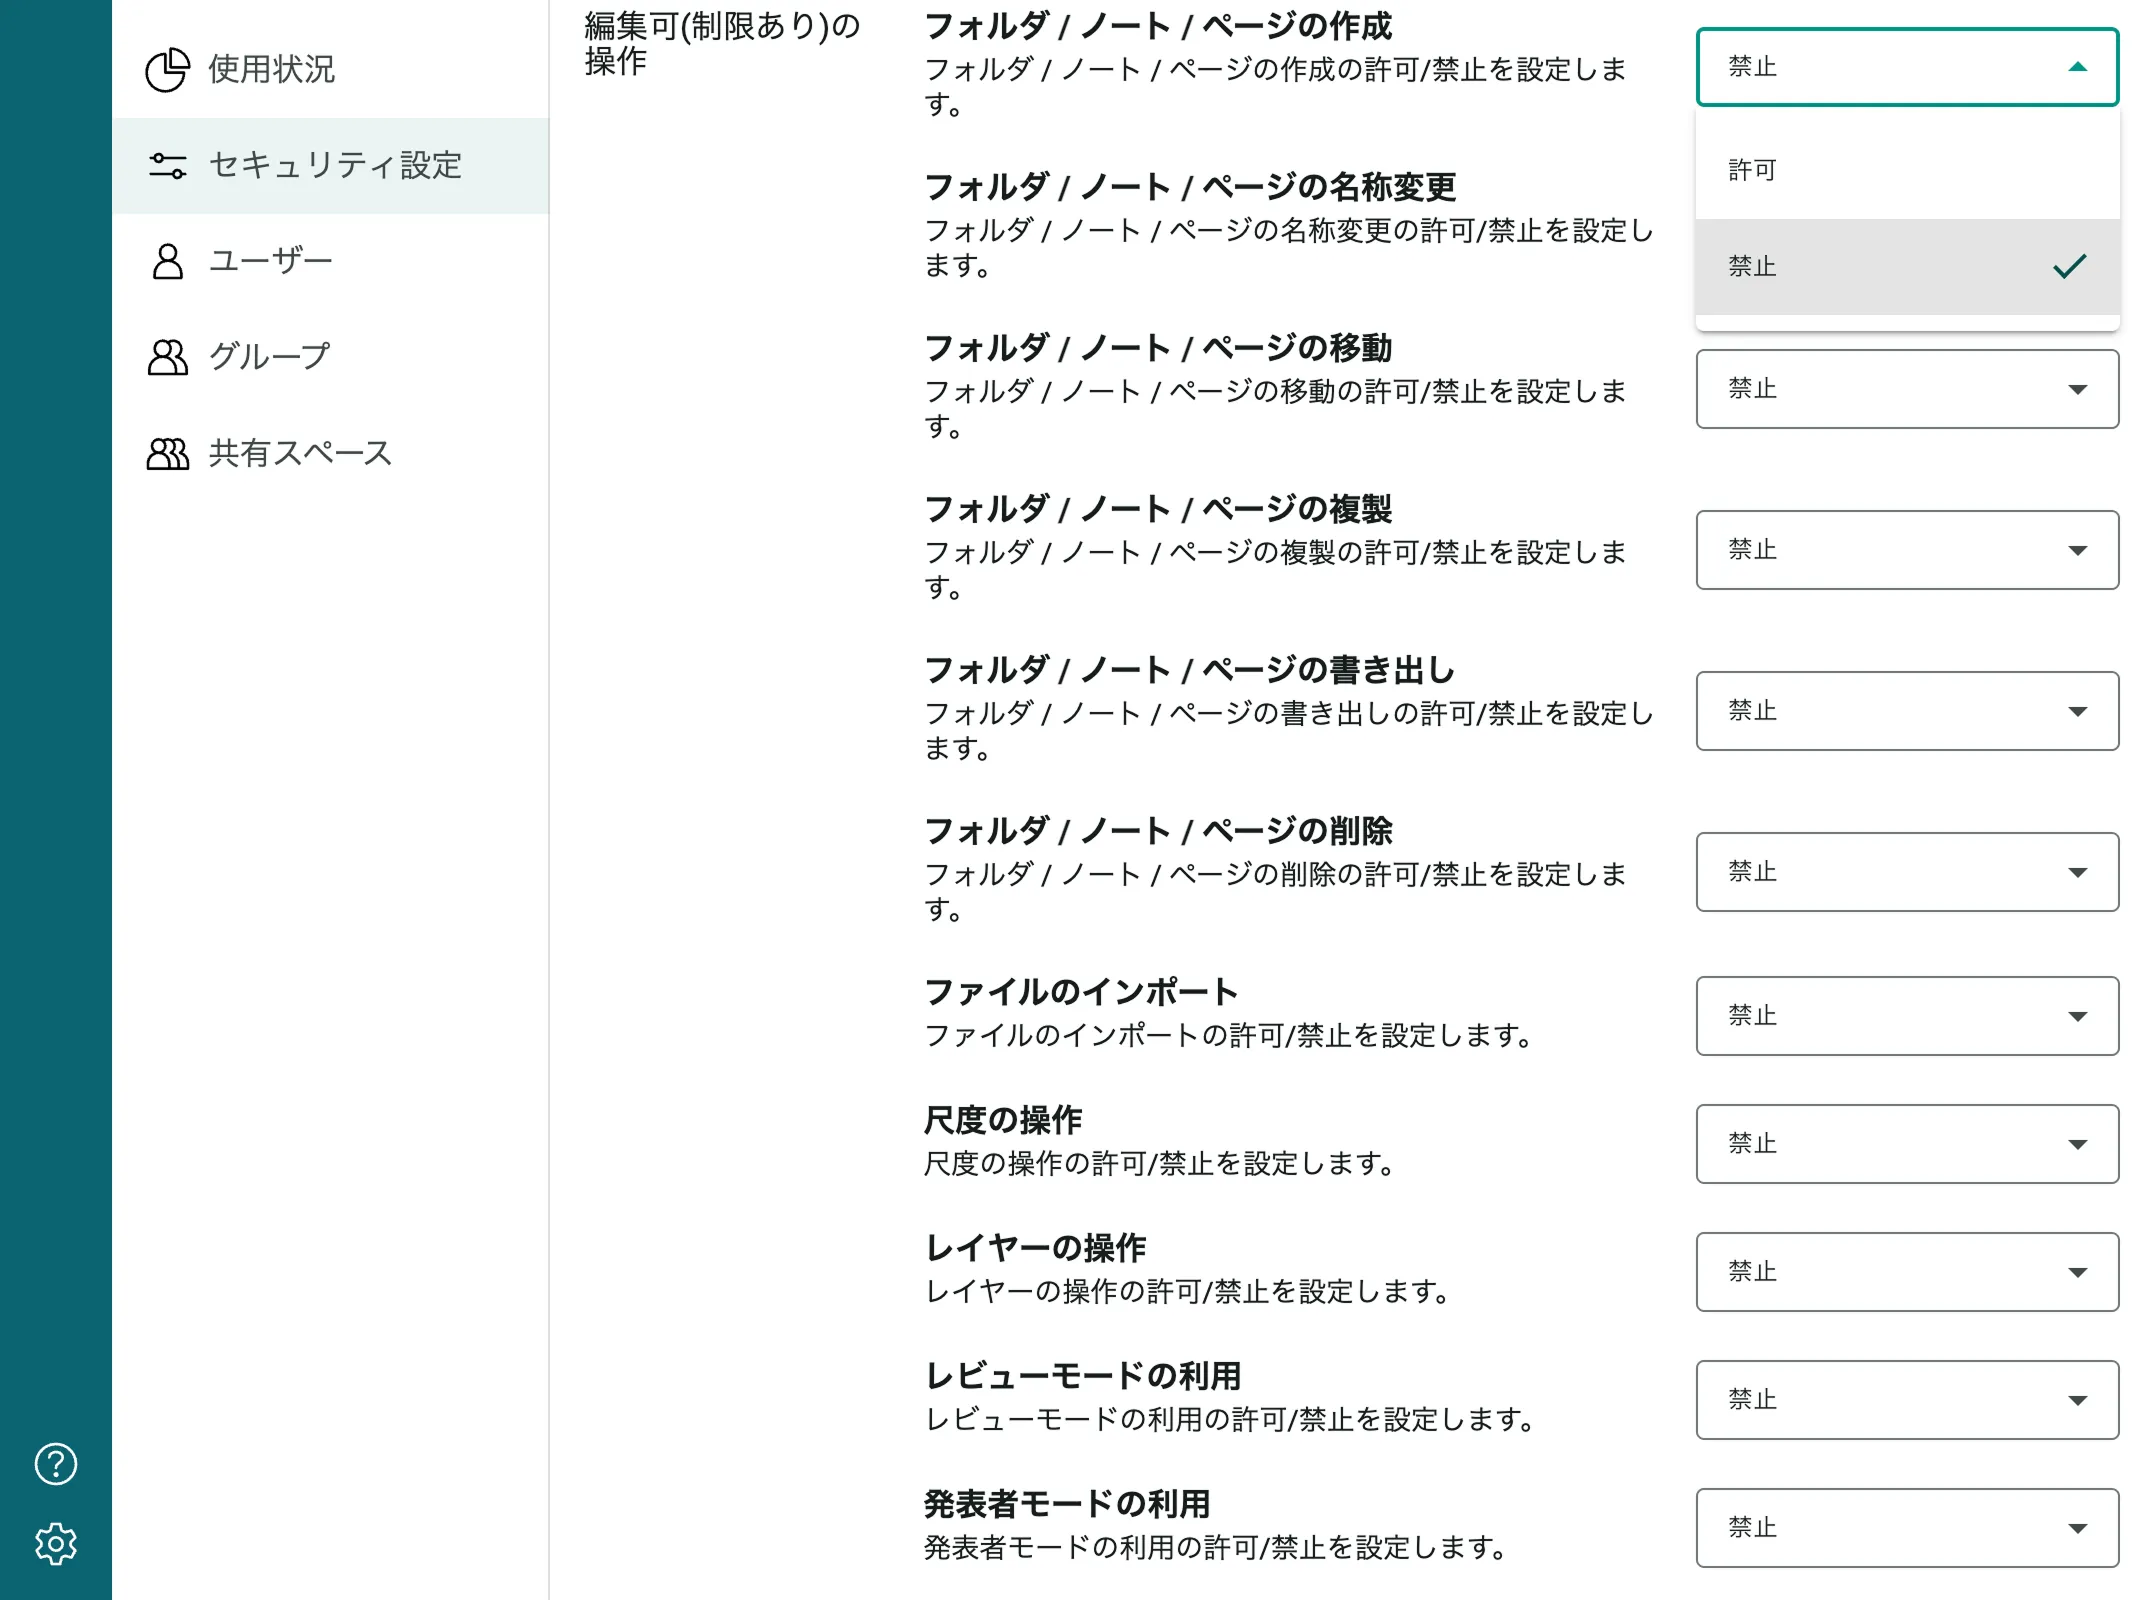2152x1600 pixels.
Task: Select the セキュリティ設定 menu item
Action: point(331,165)
